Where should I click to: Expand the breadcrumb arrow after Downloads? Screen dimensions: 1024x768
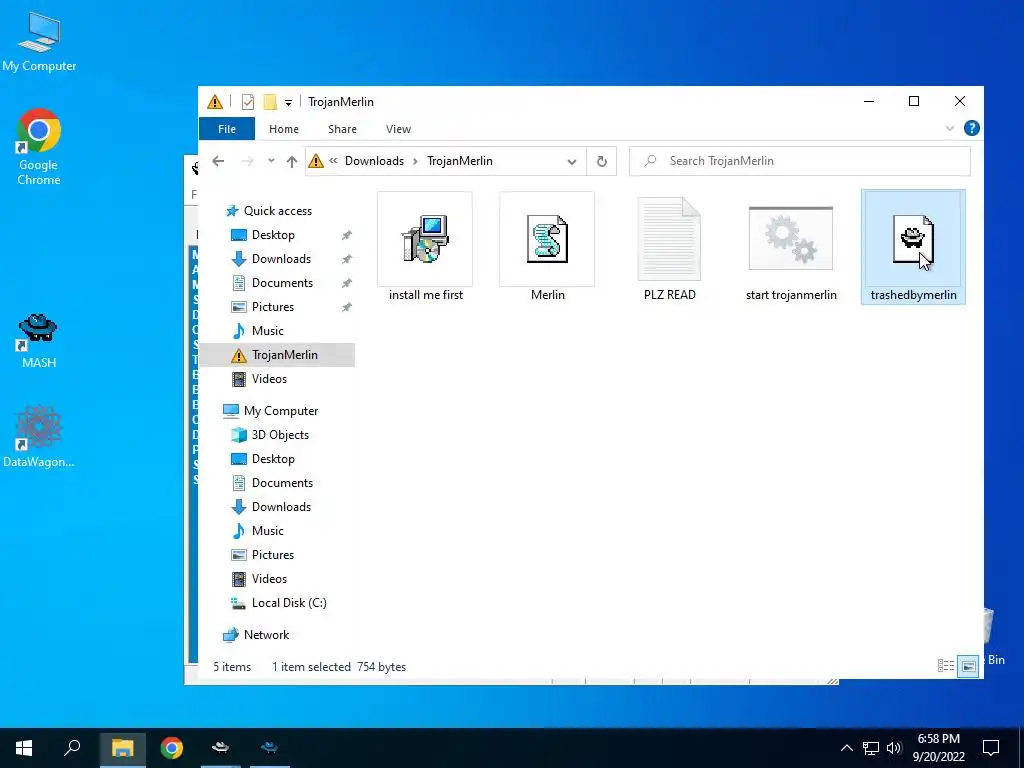tap(415, 161)
